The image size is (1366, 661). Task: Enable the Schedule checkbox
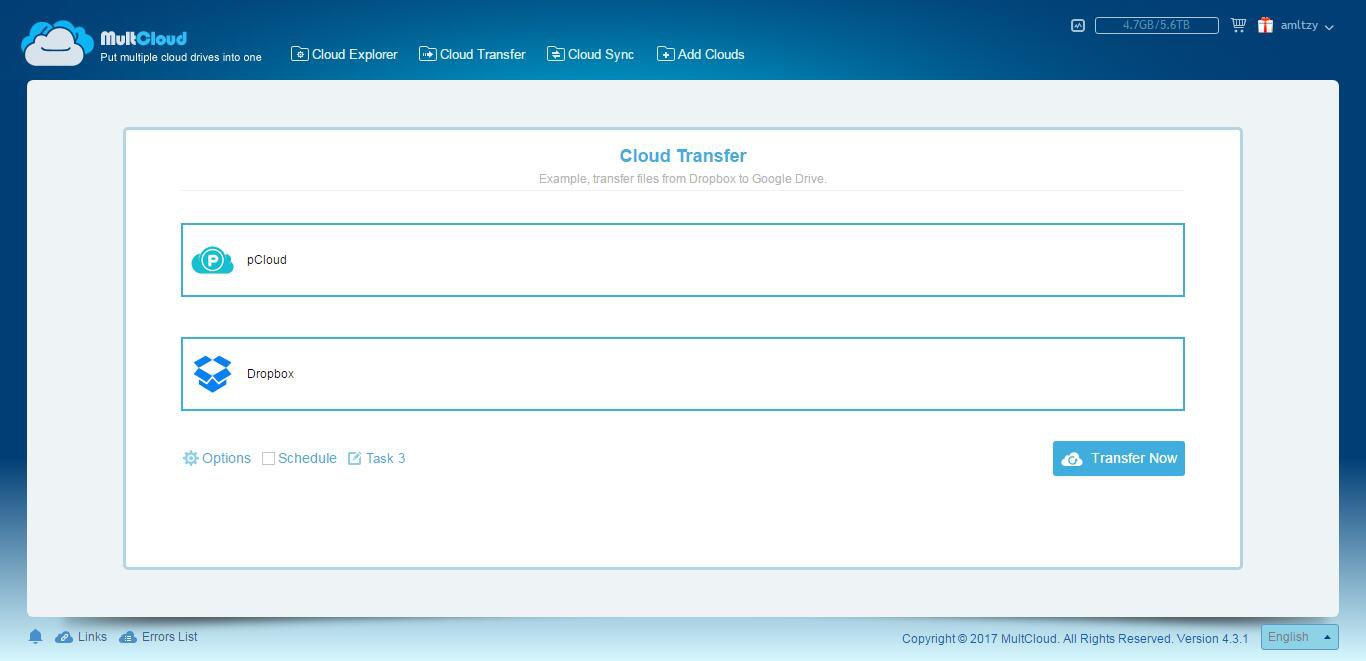click(x=268, y=458)
